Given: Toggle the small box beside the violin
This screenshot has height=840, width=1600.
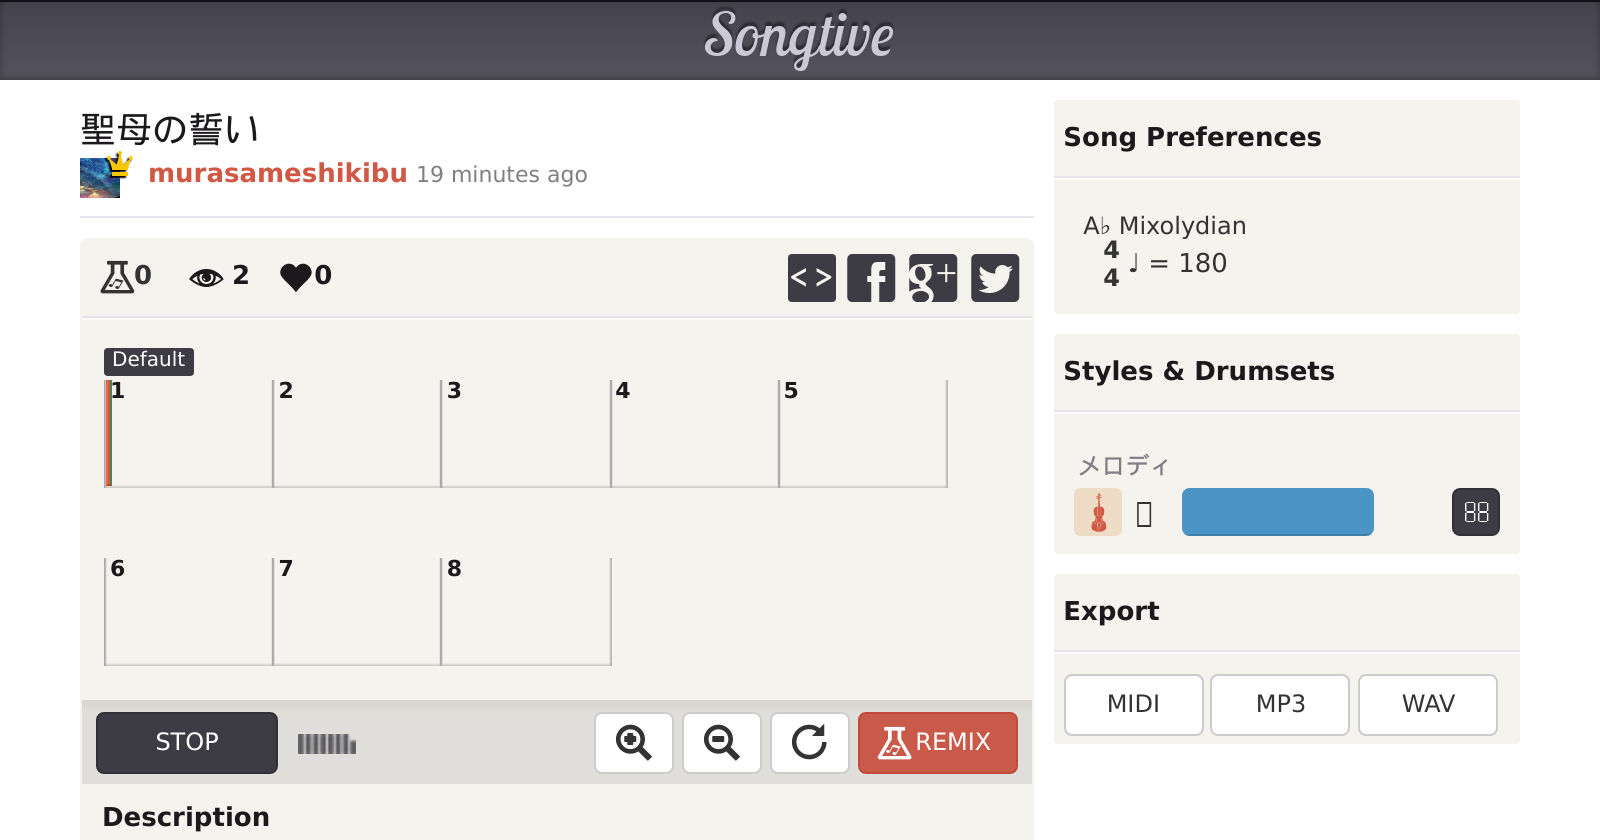Looking at the screenshot, I should tap(1144, 514).
